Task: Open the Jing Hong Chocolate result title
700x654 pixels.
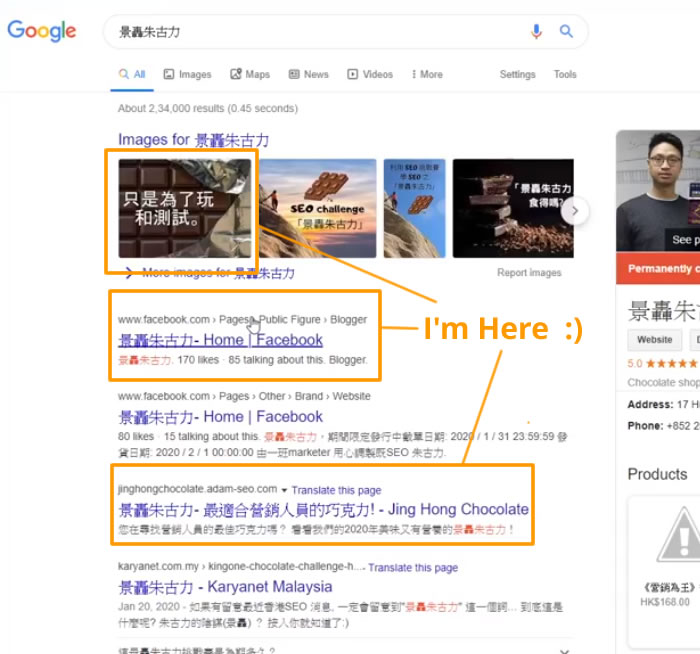Action: coord(323,509)
